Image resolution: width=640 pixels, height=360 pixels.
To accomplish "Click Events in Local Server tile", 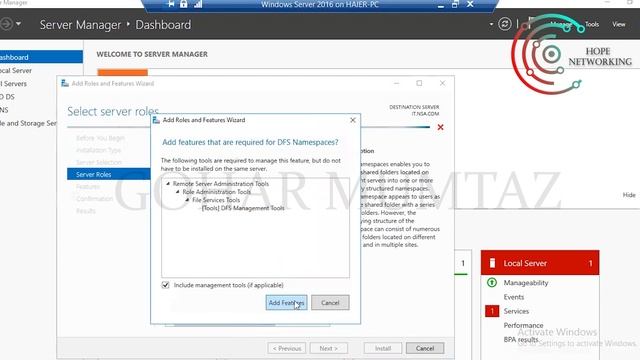I will pyautogui.click(x=513, y=297).
